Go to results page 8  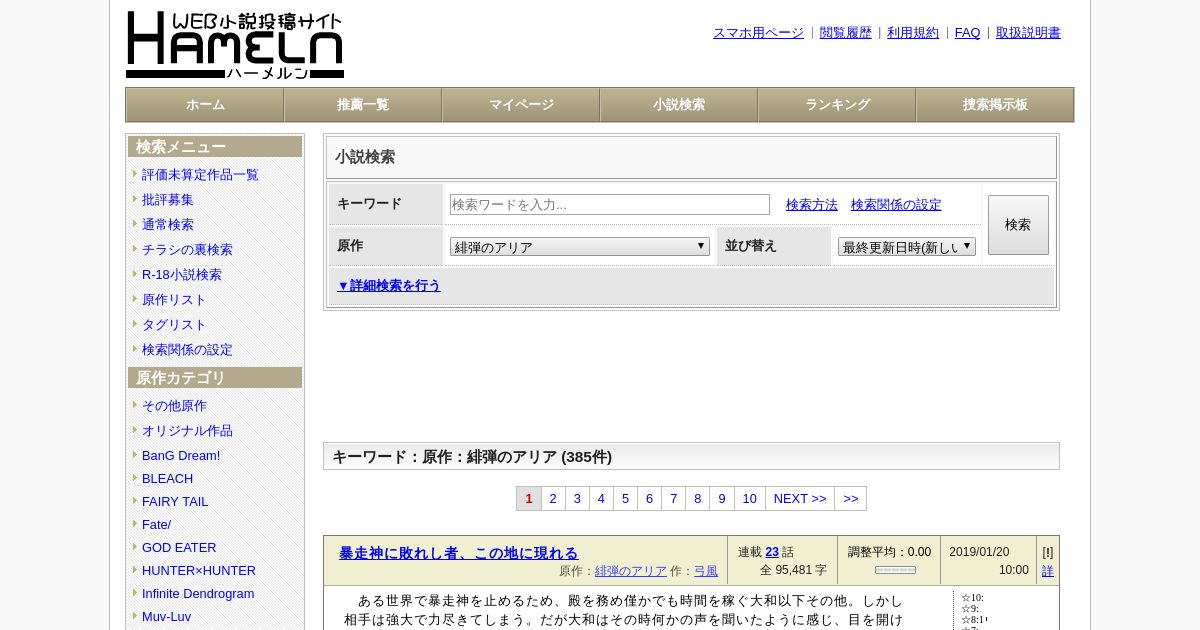[x=697, y=498]
